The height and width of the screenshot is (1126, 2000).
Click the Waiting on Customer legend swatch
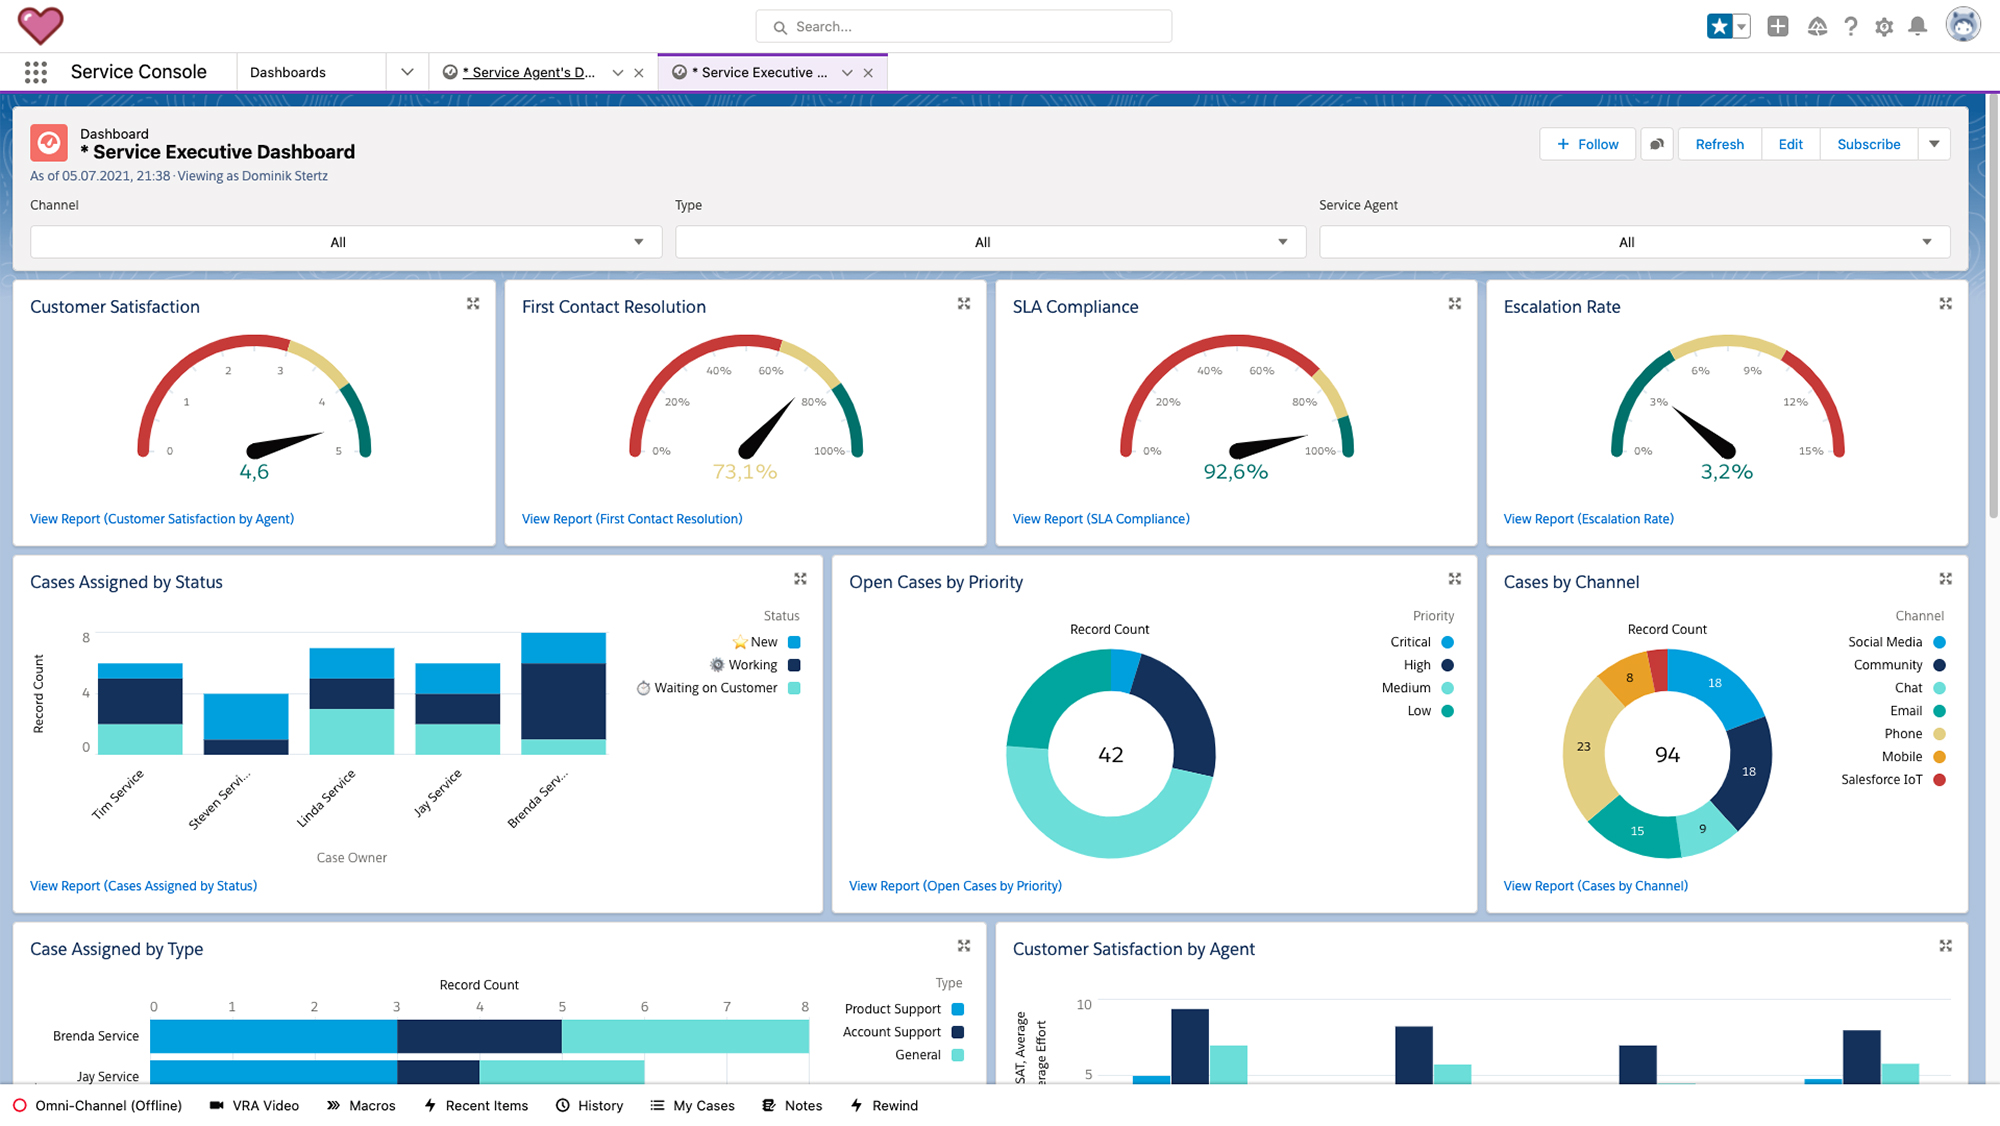[x=794, y=688]
